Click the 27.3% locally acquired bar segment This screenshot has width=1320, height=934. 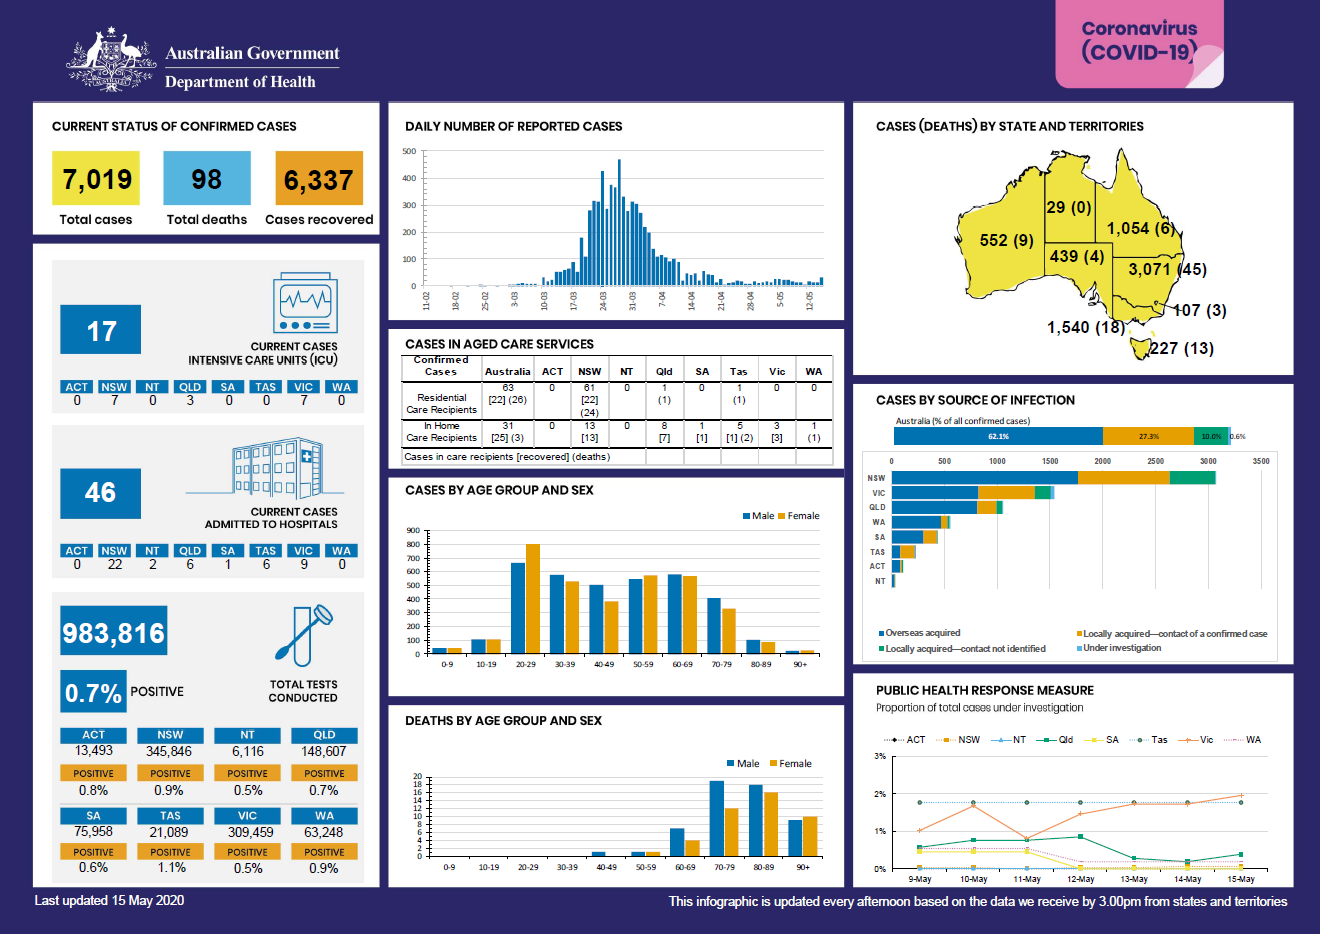point(1148,436)
